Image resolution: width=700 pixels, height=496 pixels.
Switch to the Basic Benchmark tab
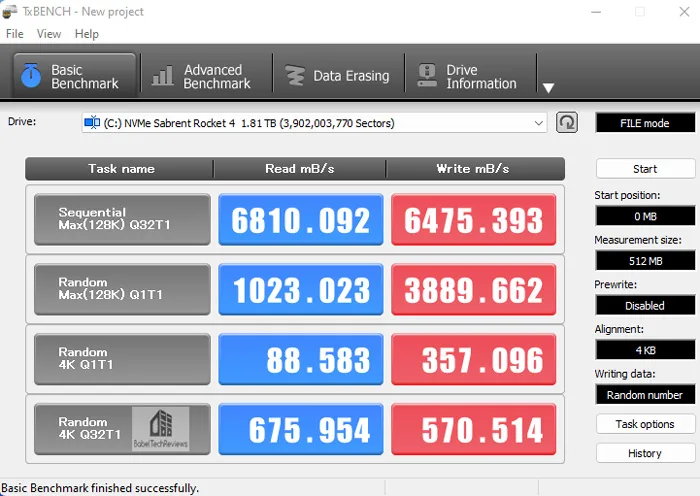click(74, 75)
